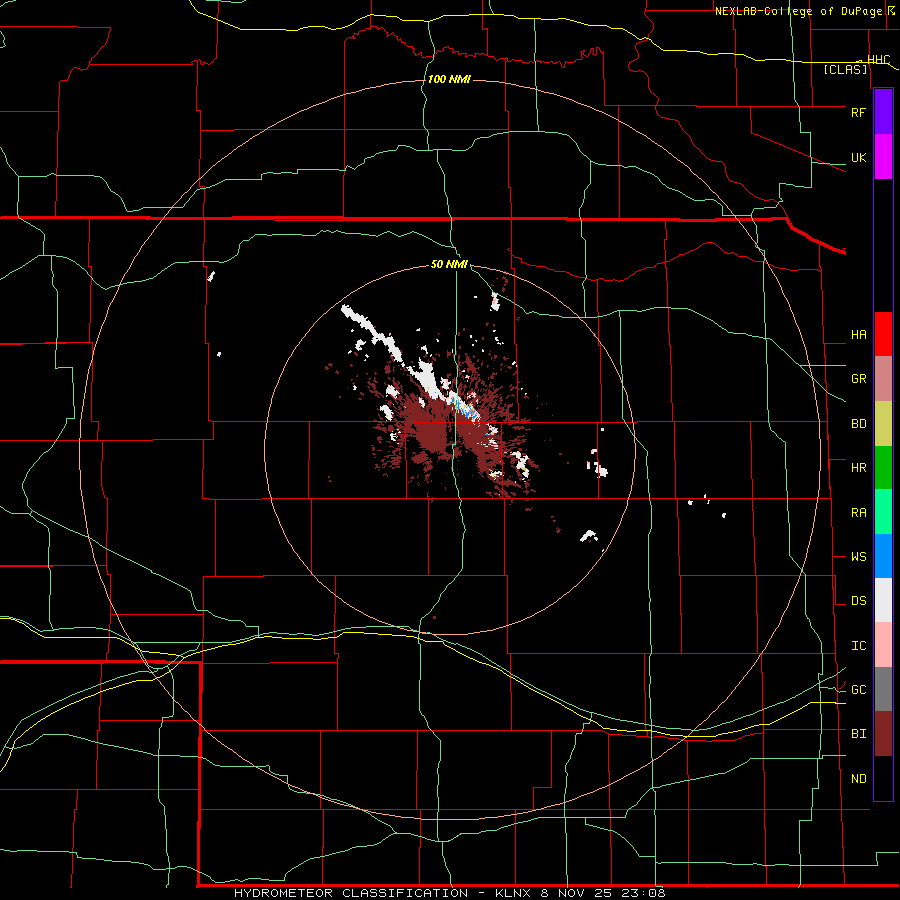The height and width of the screenshot is (900, 900).
Task: Click the WS legend label
Action: coord(858,557)
